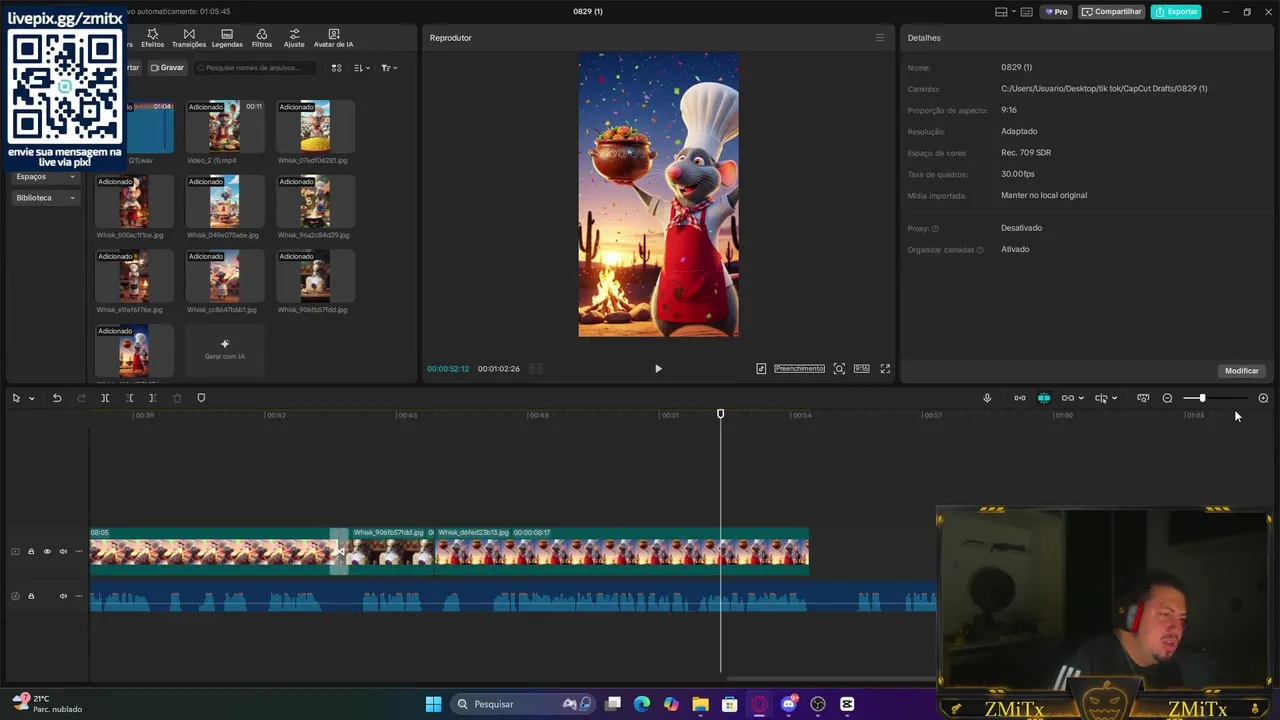Split the clip at the playhead
The height and width of the screenshot is (720, 1280).
tap(105, 398)
